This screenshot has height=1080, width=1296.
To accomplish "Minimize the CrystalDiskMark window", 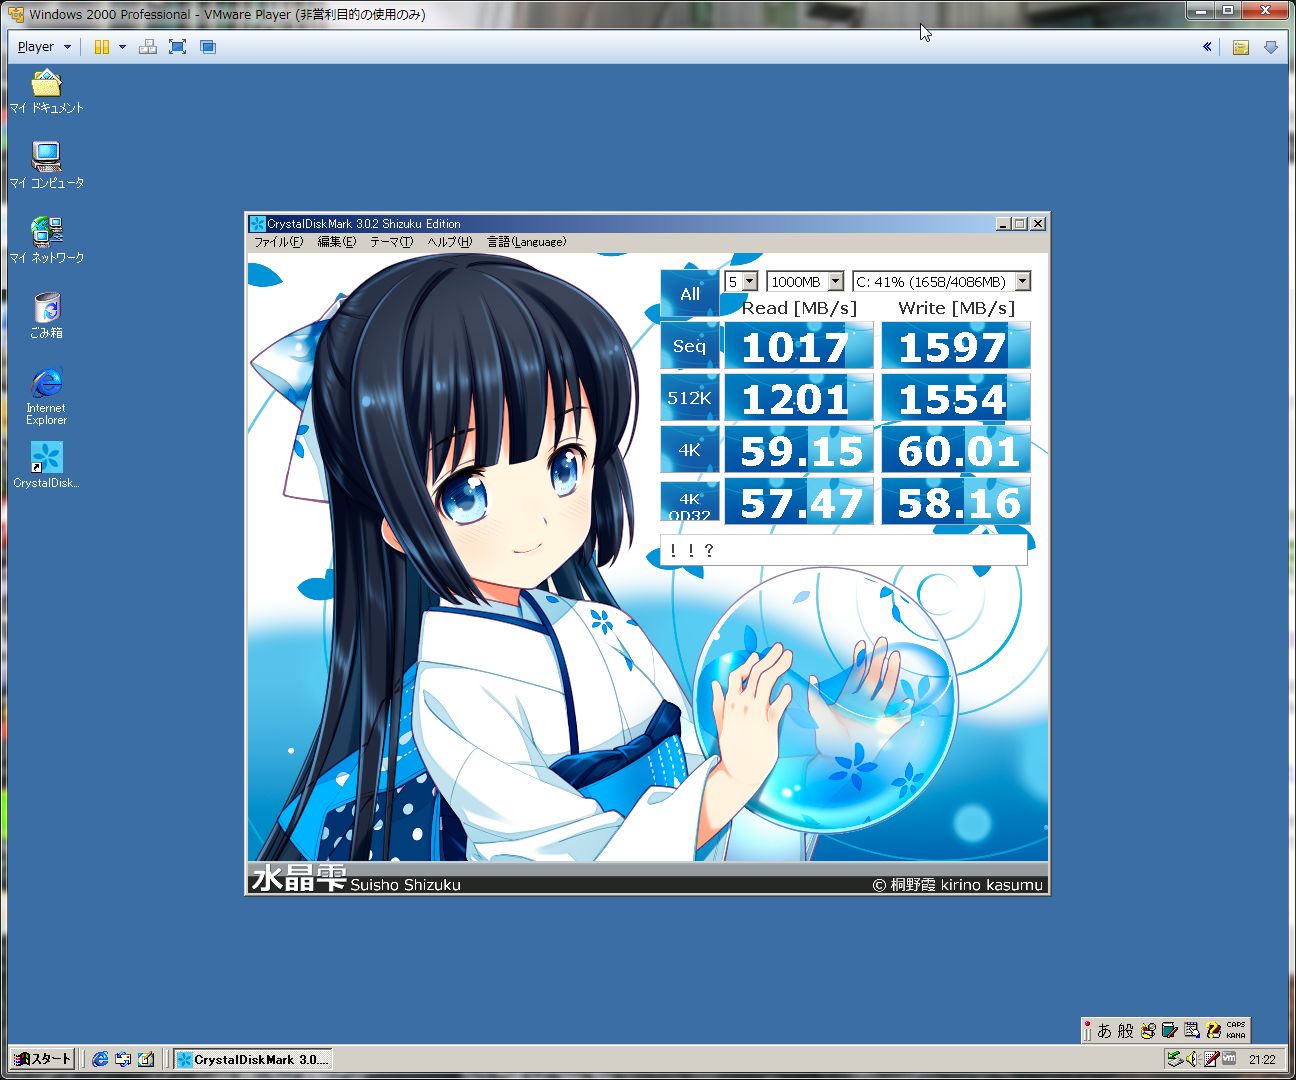I will point(1003,224).
